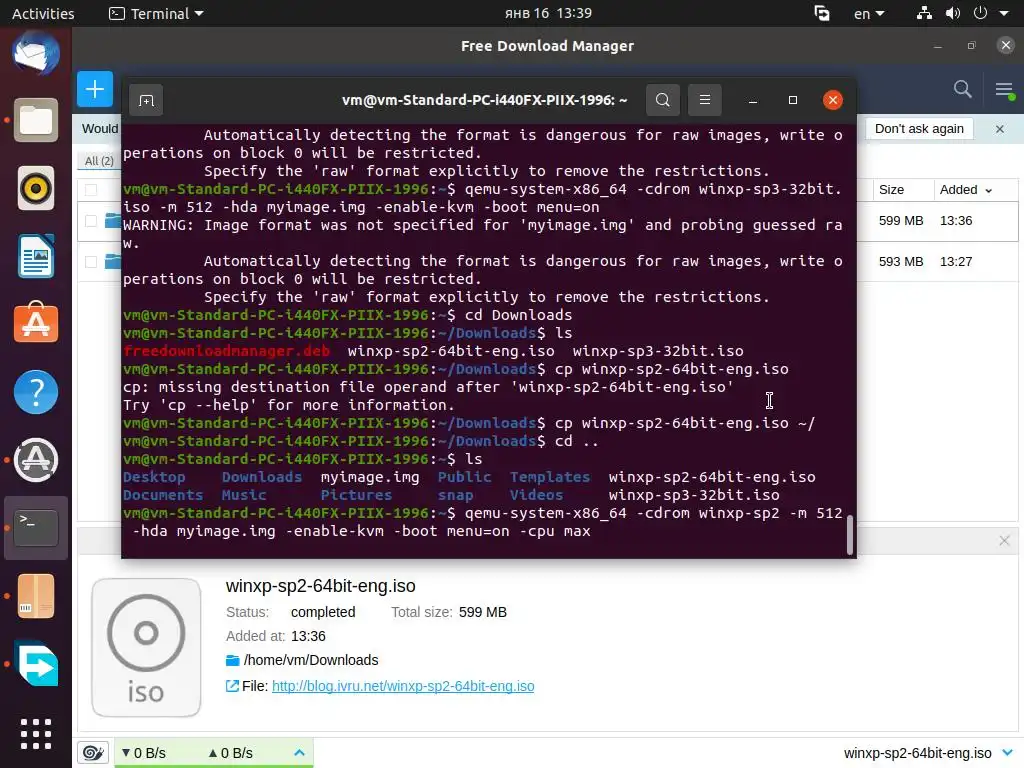Toggle snail mode in the status bar

click(93, 753)
